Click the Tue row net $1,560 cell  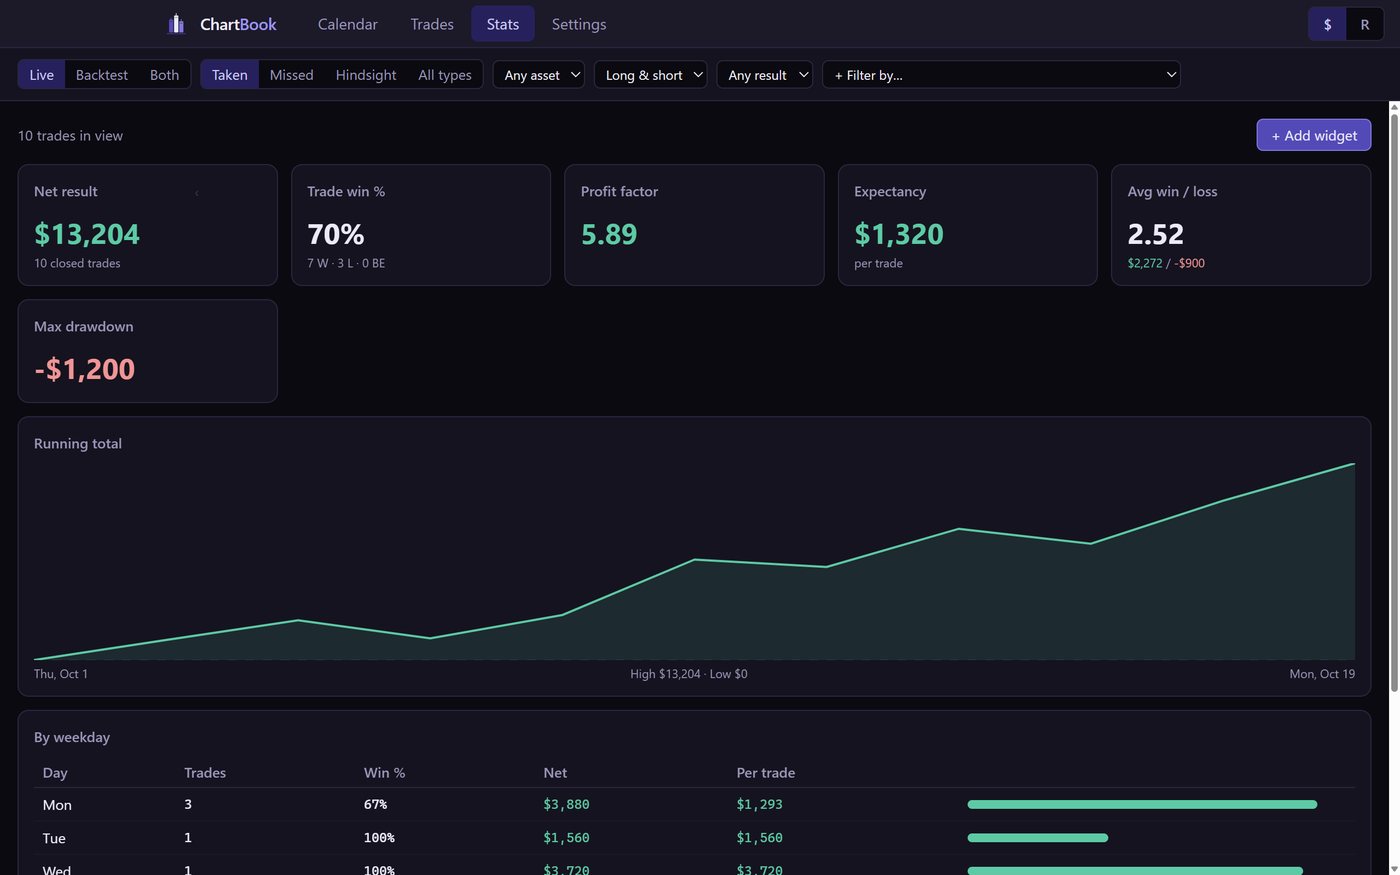(566, 838)
